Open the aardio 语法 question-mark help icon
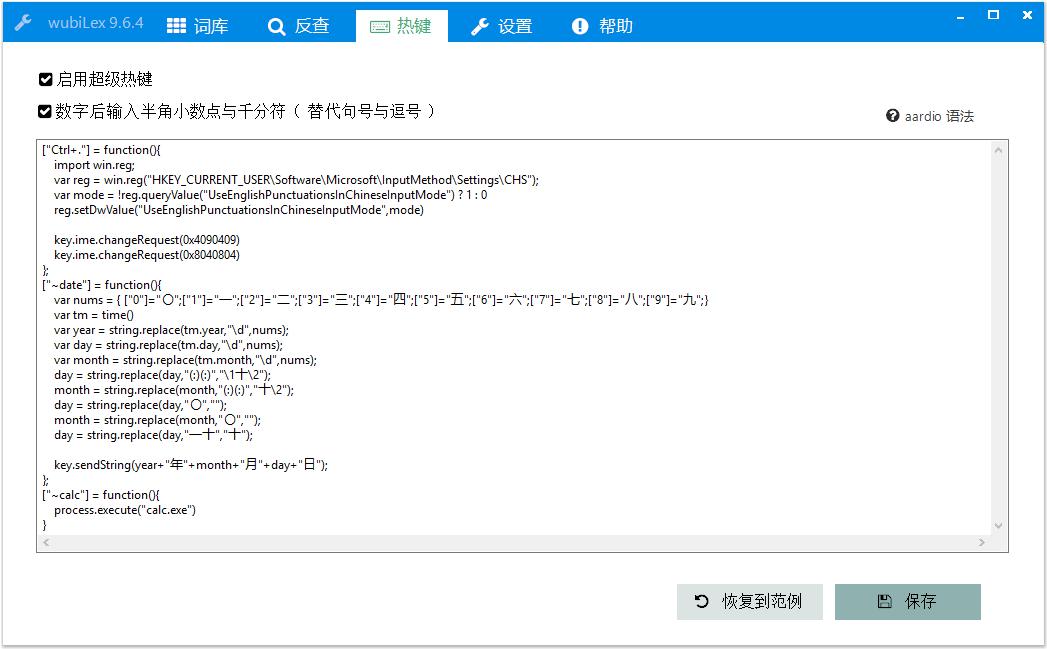The image size is (1047, 649). point(891,115)
